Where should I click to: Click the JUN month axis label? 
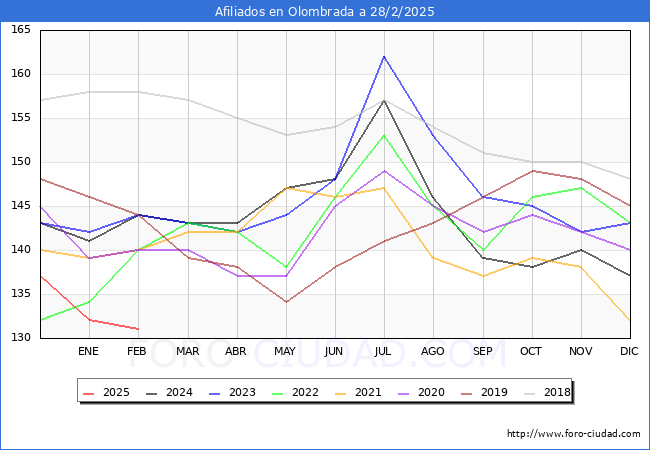[334, 351]
